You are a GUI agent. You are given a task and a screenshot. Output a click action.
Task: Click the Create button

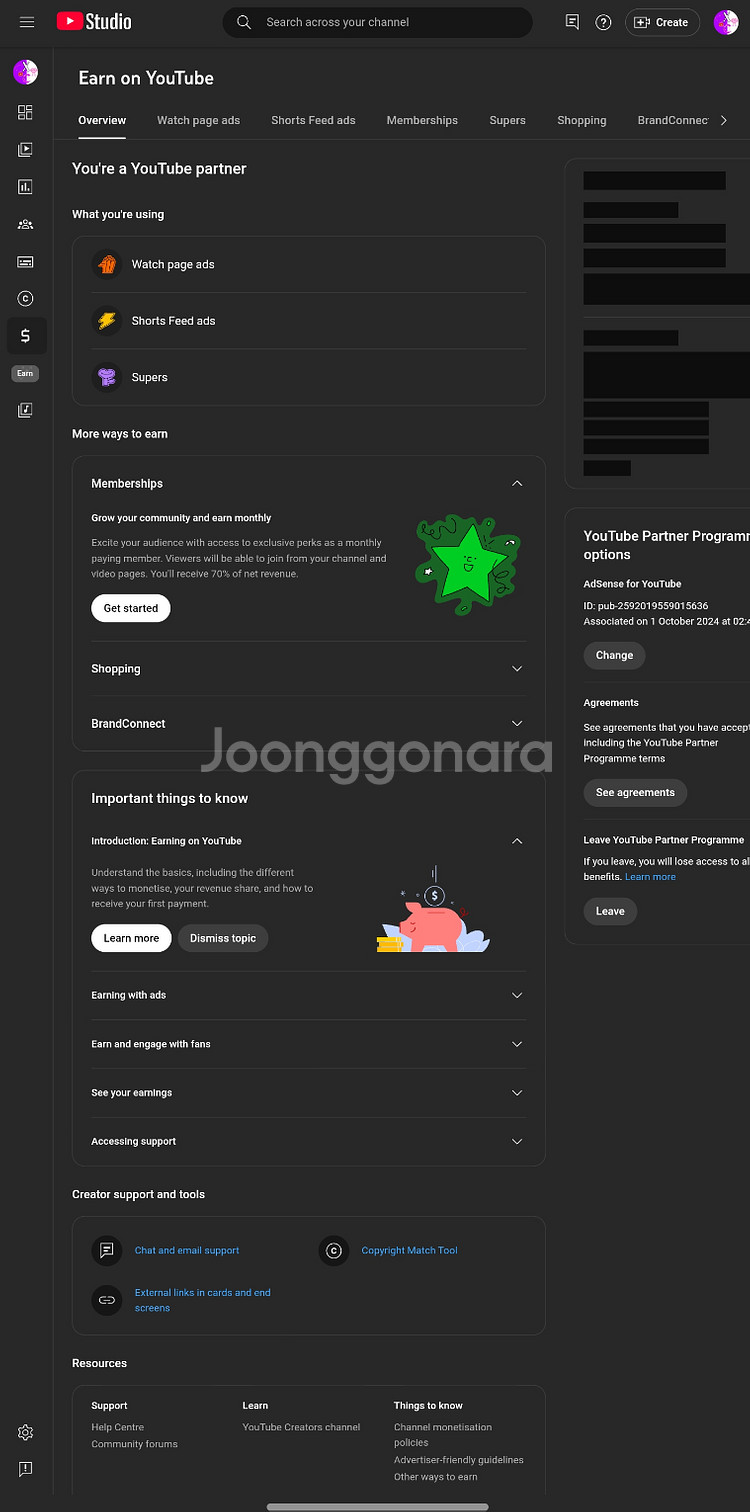click(x=662, y=22)
